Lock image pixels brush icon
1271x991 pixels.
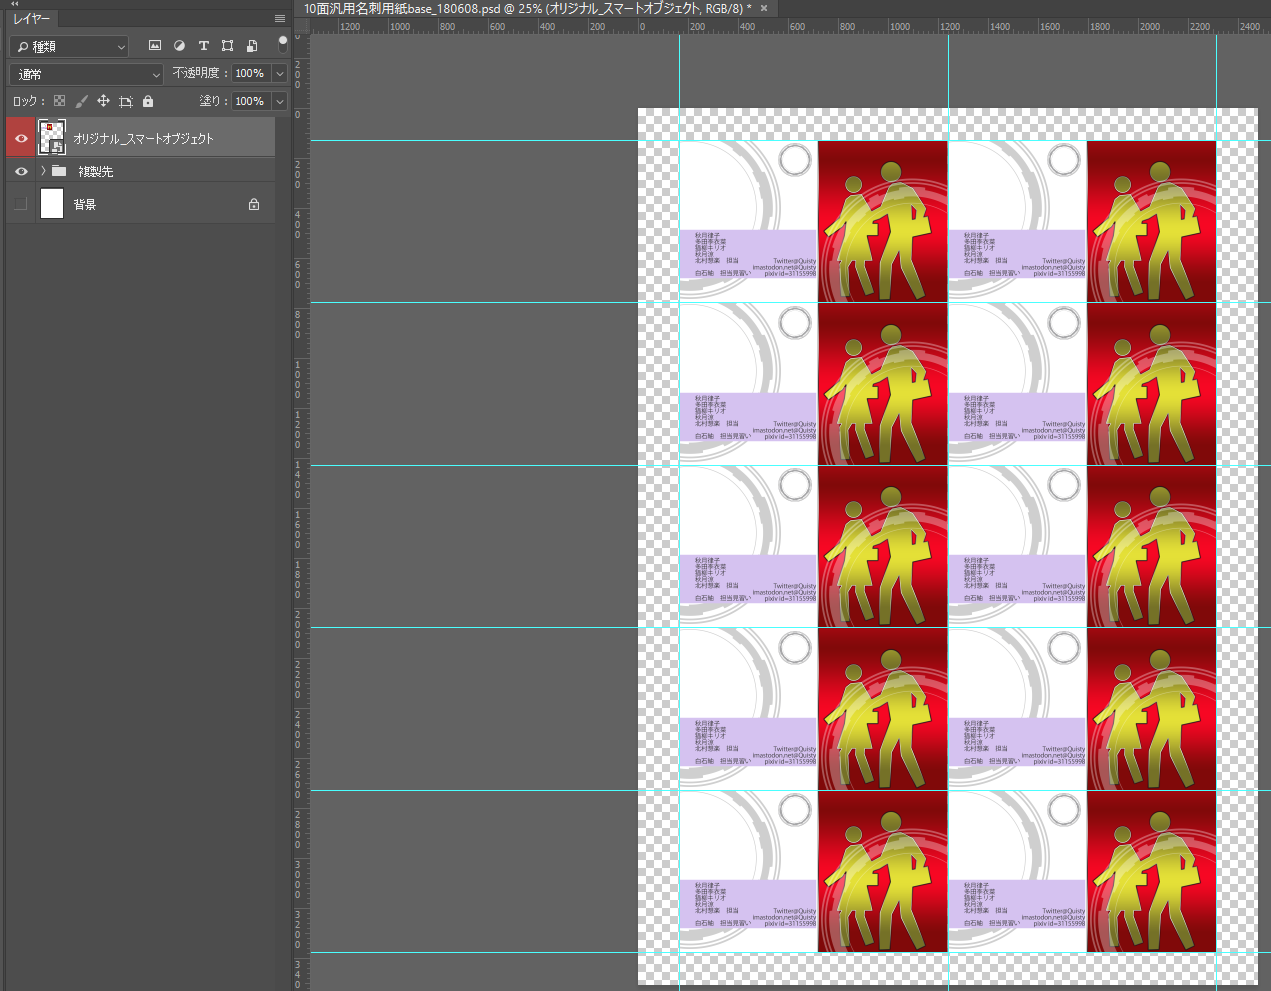pos(81,101)
